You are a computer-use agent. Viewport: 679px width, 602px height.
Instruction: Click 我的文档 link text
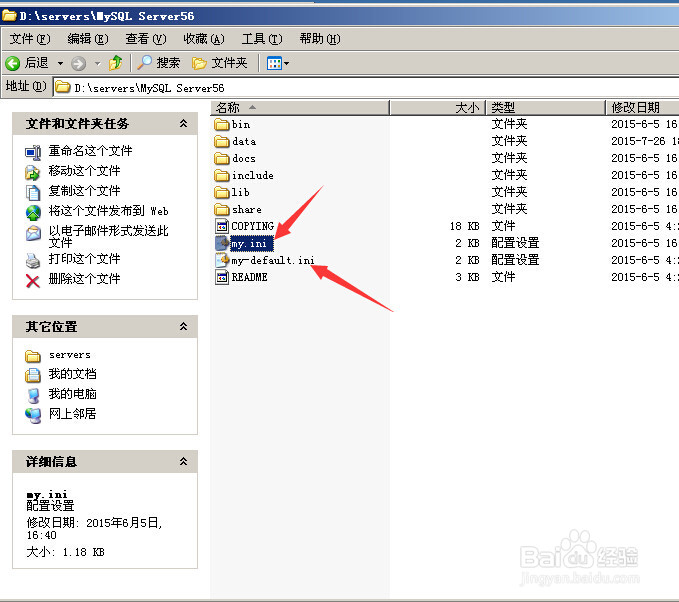[72, 374]
